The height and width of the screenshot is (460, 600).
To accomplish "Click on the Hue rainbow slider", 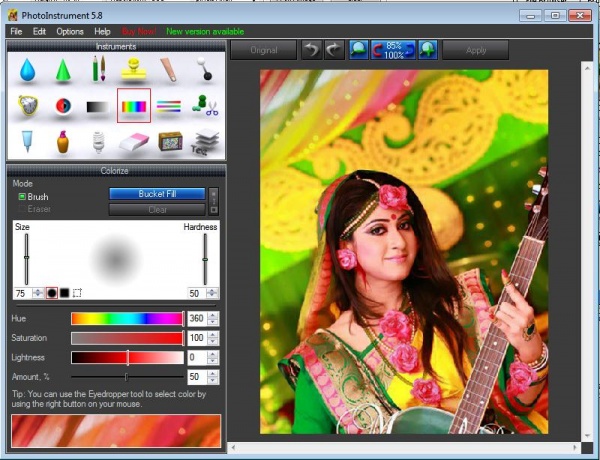I will tap(126, 318).
